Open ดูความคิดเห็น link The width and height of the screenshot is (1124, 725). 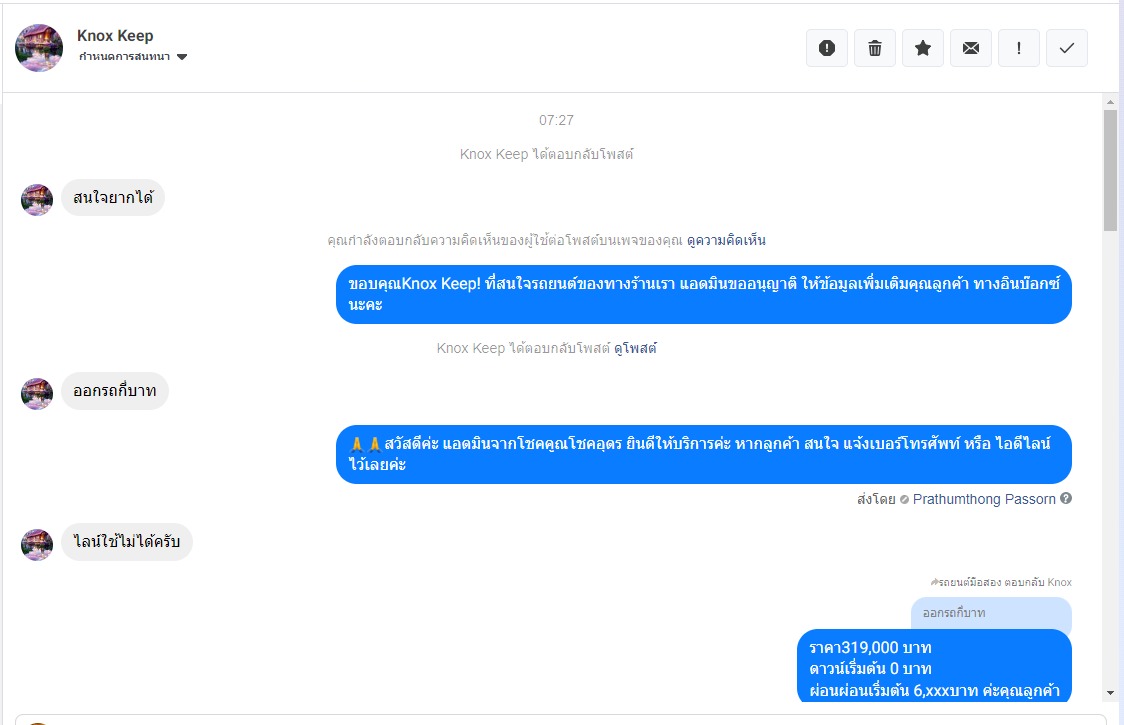click(725, 240)
